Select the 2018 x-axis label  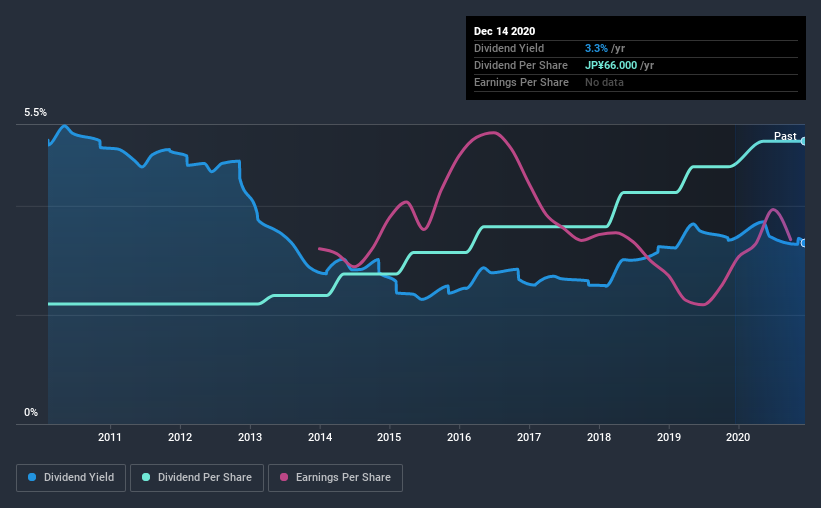pos(598,437)
